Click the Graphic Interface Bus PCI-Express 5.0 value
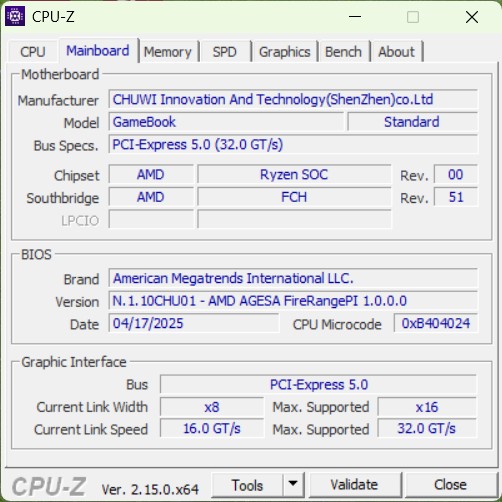This screenshot has height=502, width=502. (x=318, y=384)
